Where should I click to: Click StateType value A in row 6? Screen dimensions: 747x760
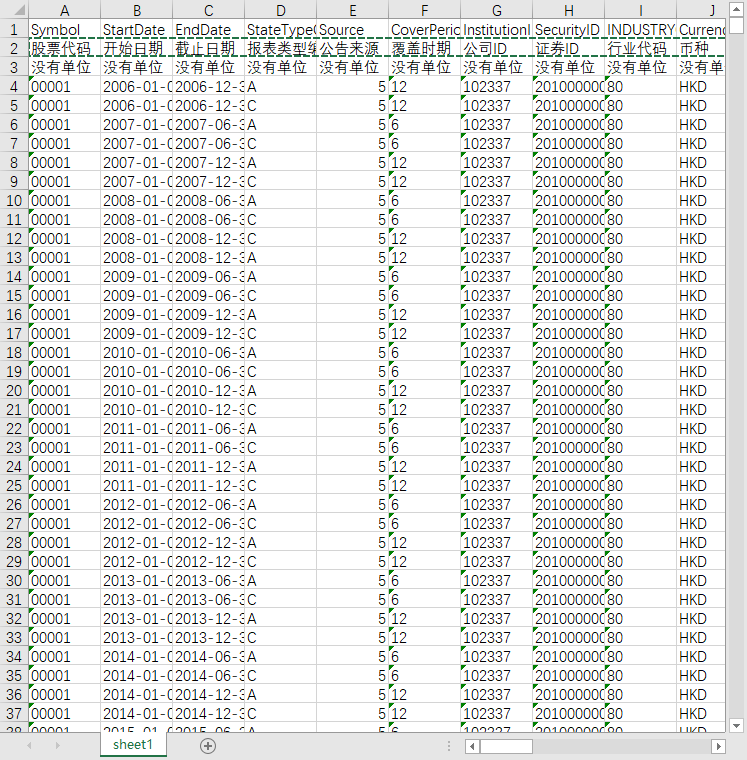[x=281, y=125]
